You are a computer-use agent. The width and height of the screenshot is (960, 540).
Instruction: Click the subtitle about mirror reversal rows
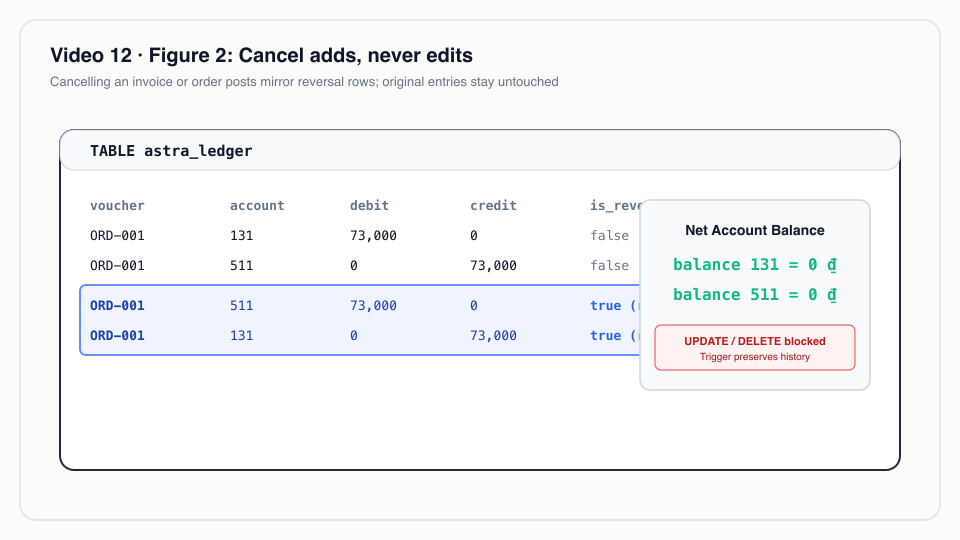coord(304,82)
